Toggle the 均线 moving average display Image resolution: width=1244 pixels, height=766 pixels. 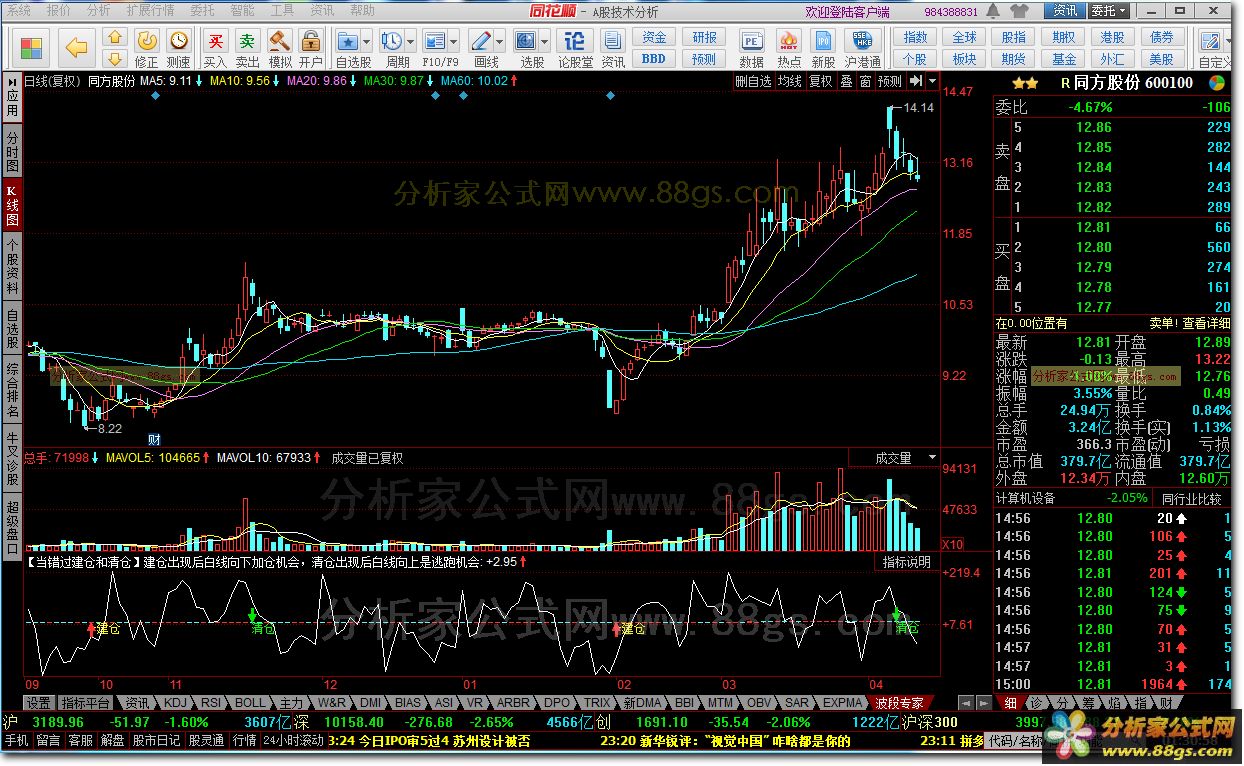tap(791, 82)
